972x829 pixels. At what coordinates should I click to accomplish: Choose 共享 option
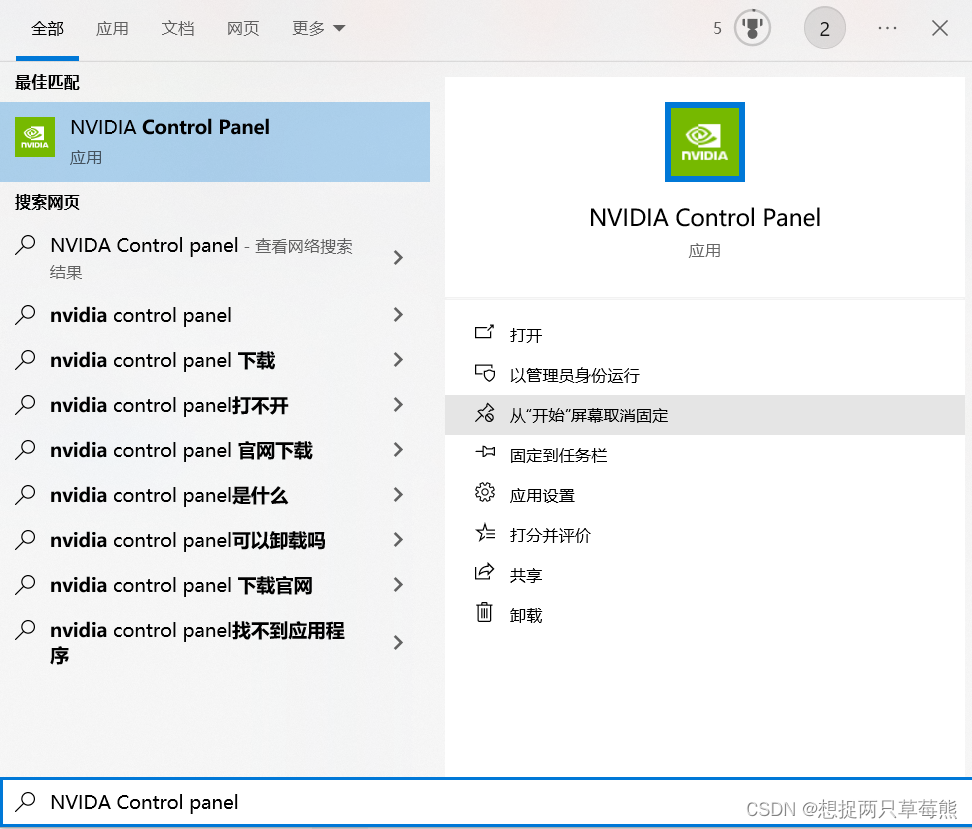(705, 575)
